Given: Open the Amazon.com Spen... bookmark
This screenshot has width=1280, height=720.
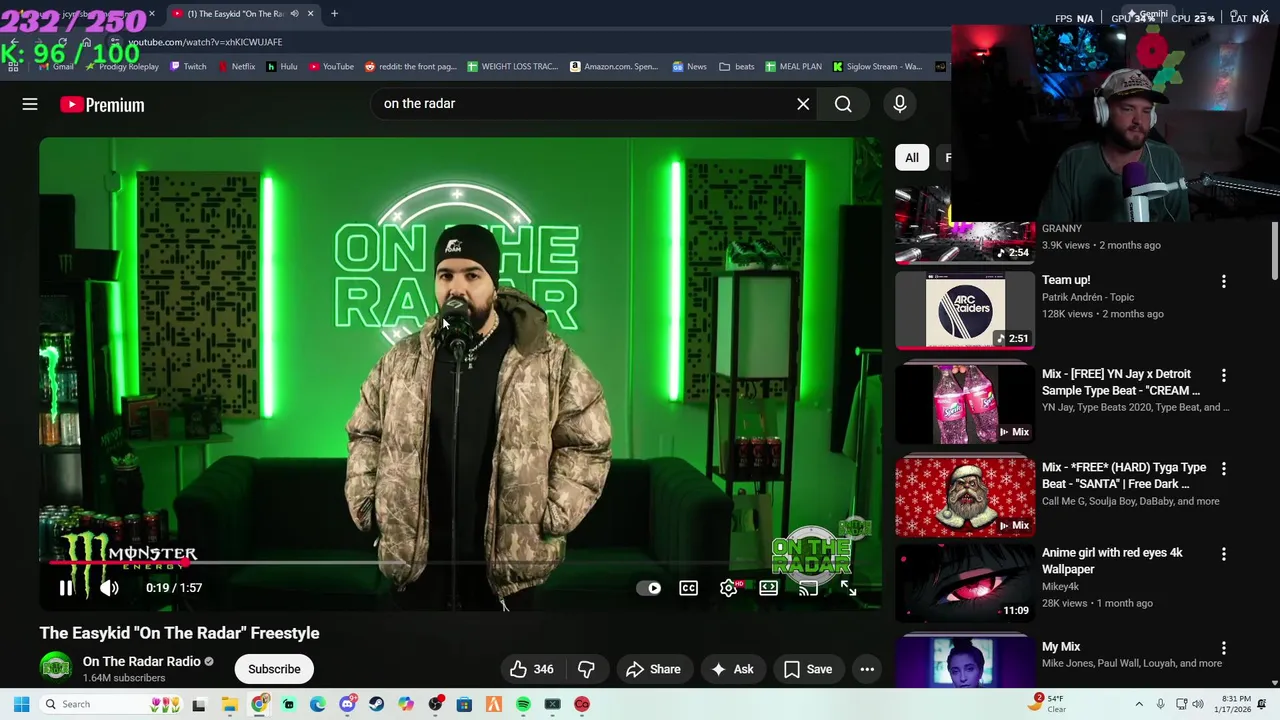Looking at the screenshot, I should (x=614, y=67).
